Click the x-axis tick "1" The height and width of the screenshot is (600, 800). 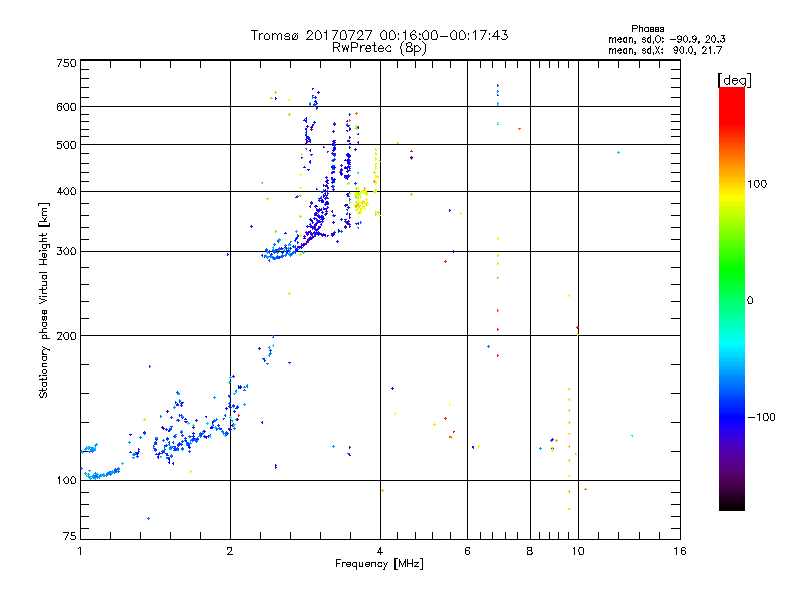point(80,551)
